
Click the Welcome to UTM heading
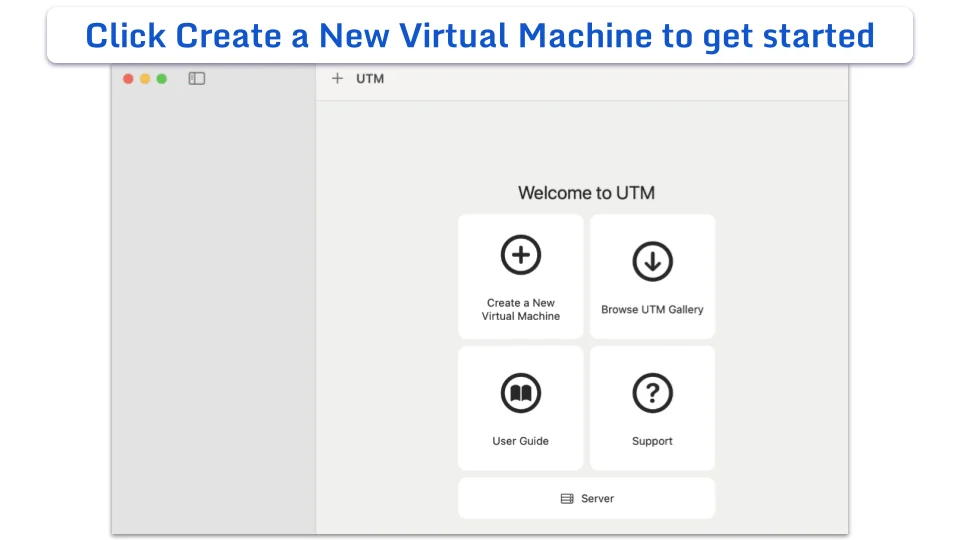pos(587,193)
